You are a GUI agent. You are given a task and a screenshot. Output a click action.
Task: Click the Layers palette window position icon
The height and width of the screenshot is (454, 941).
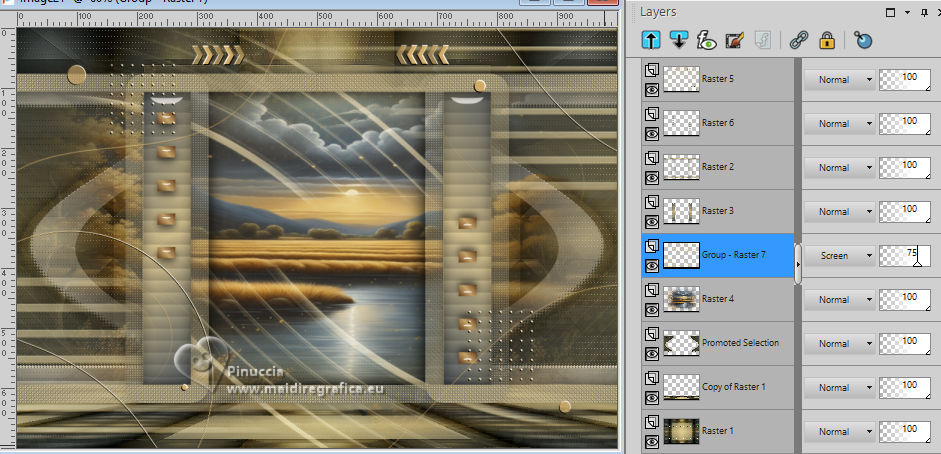pyautogui.click(x=891, y=12)
